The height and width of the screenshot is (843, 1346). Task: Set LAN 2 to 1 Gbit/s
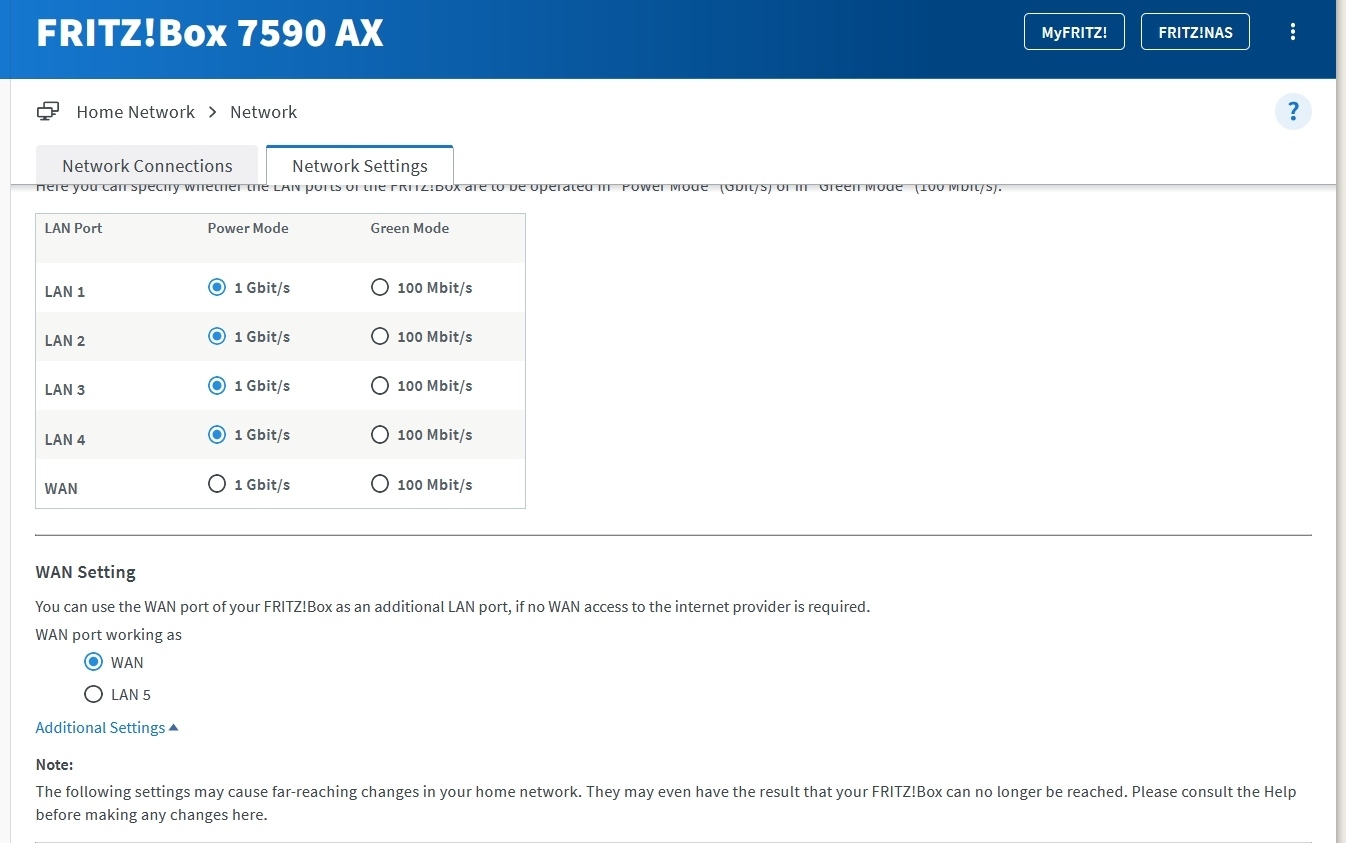(217, 336)
